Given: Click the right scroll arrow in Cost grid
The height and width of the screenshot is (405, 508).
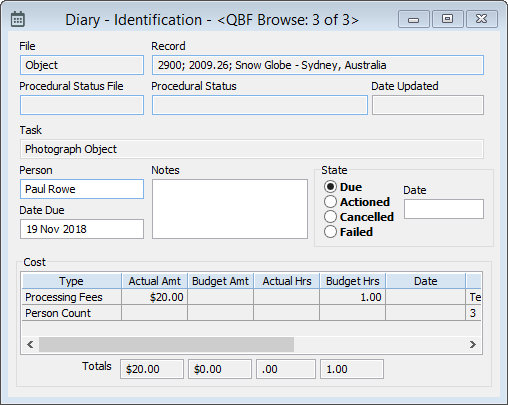Looking at the screenshot, I should [x=473, y=344].
